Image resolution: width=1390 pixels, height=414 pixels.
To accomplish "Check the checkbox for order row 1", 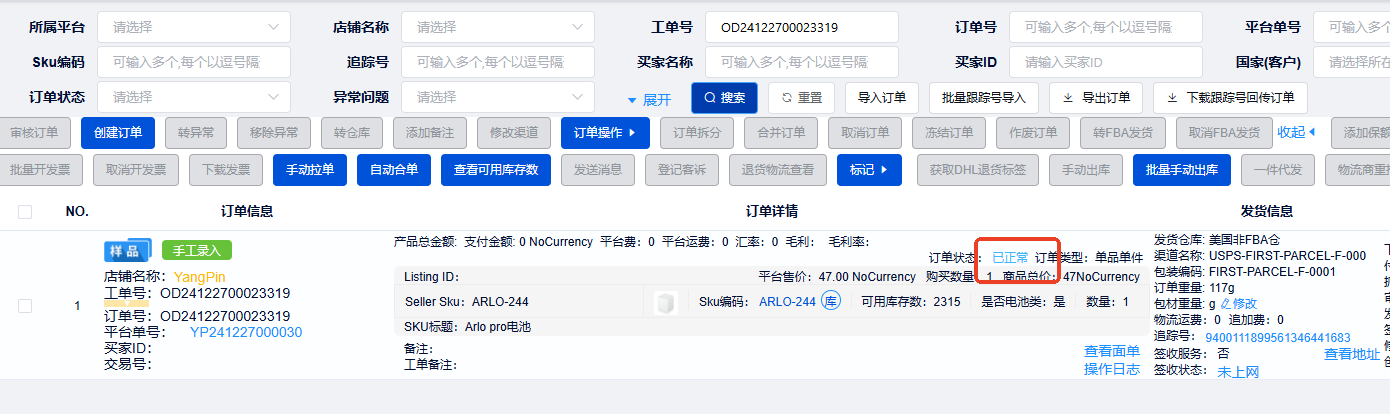I will (x=25, y=306).
